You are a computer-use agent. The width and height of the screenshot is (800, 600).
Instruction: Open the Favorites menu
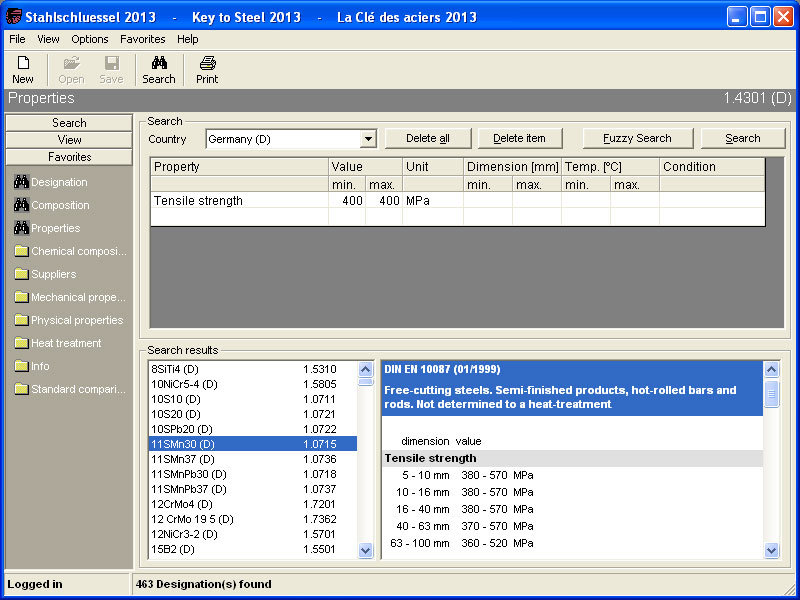click(x=143, y=39)
